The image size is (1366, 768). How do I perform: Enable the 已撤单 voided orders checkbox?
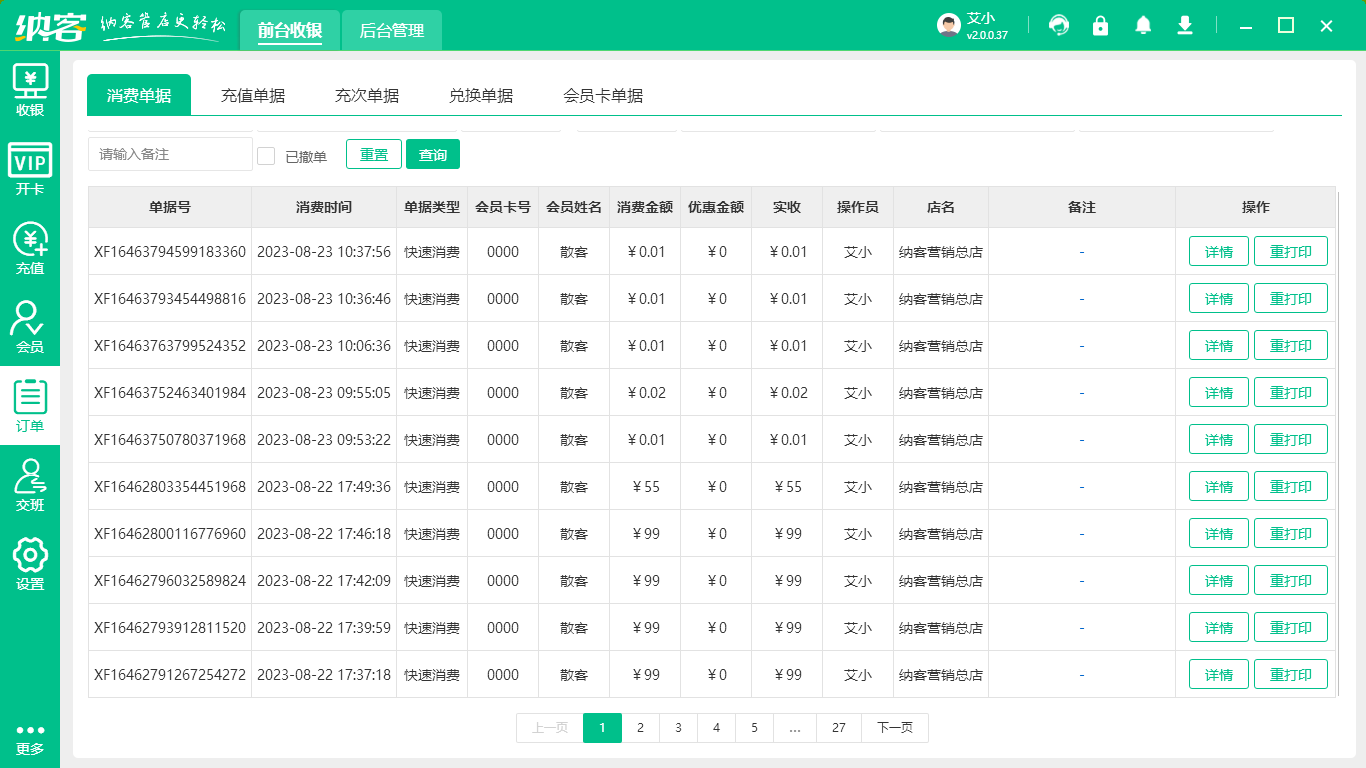(265, 154)
